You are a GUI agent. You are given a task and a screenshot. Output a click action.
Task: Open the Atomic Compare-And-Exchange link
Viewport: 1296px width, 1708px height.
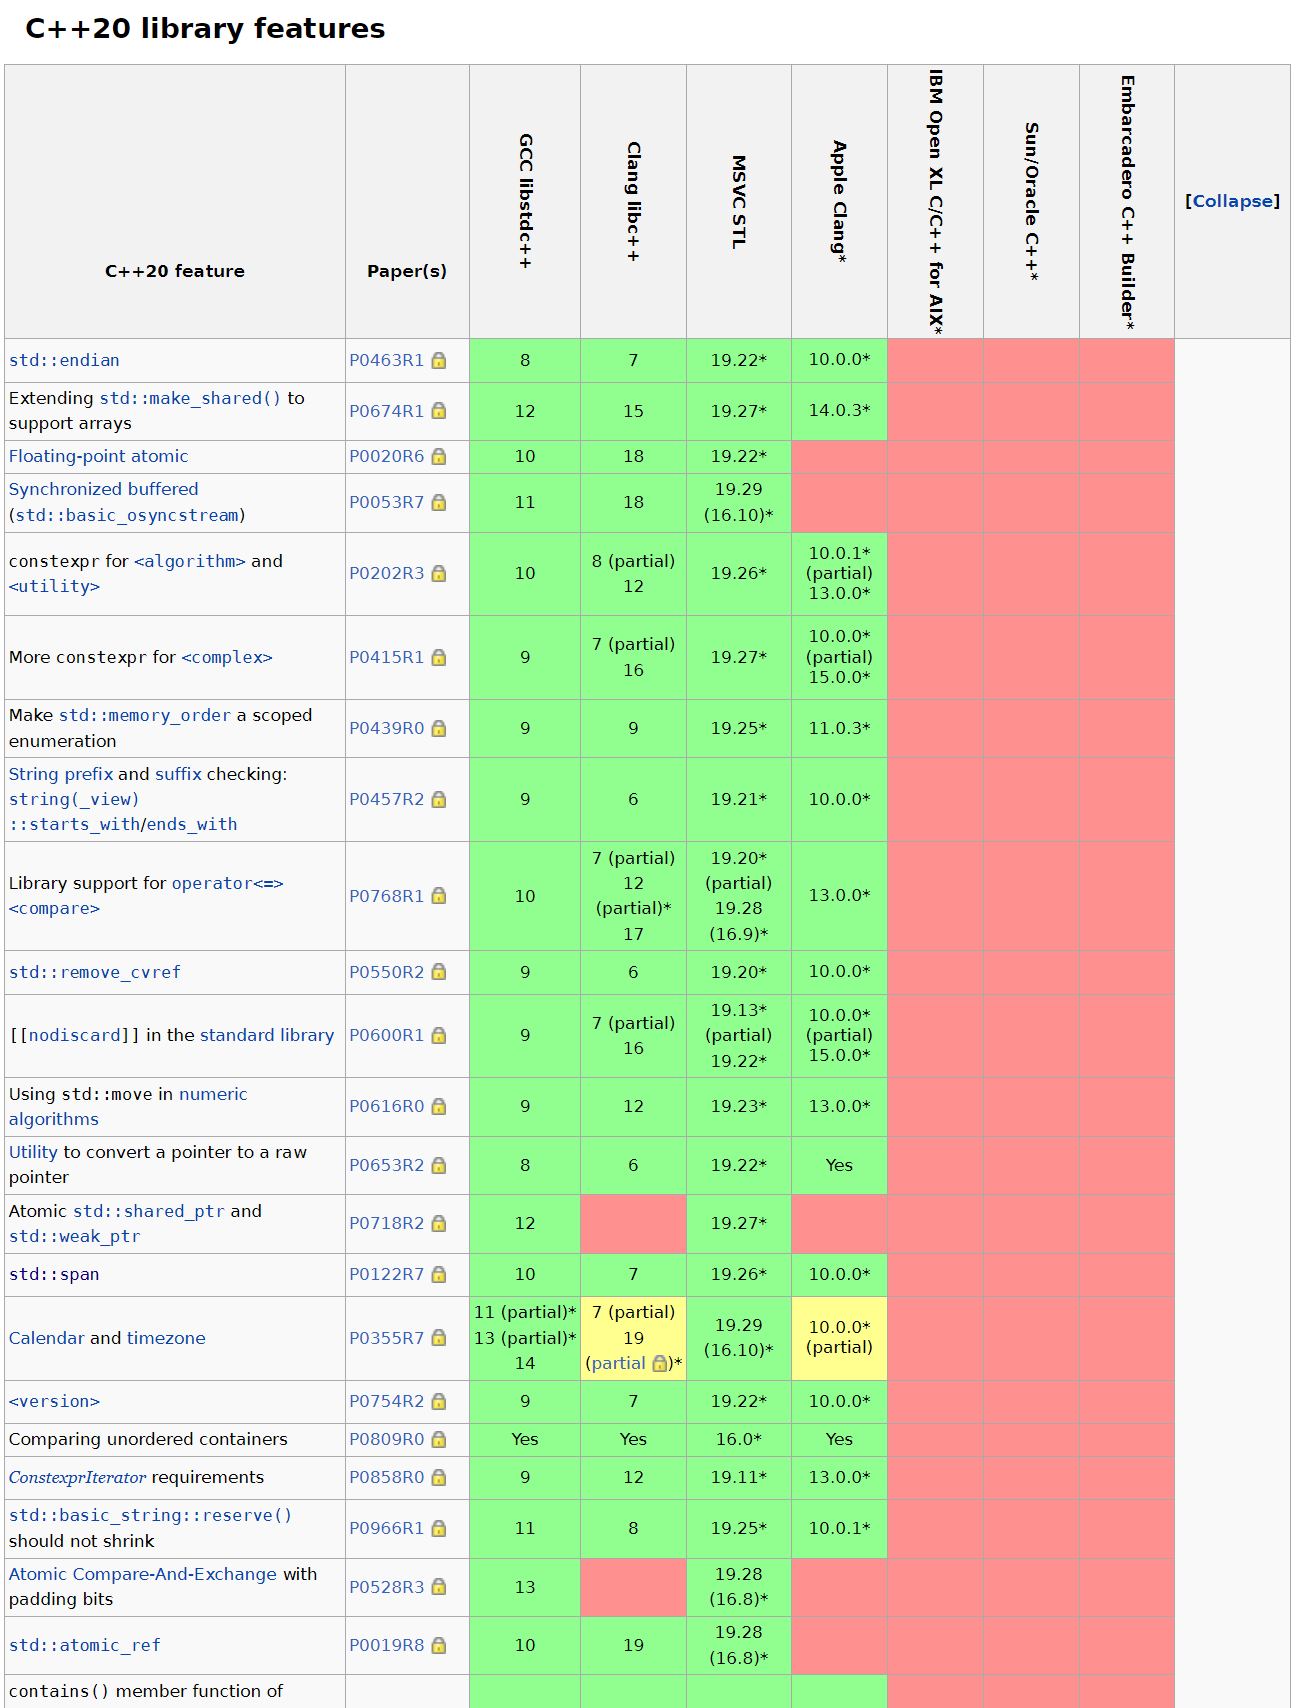(x=143, y=1574)
